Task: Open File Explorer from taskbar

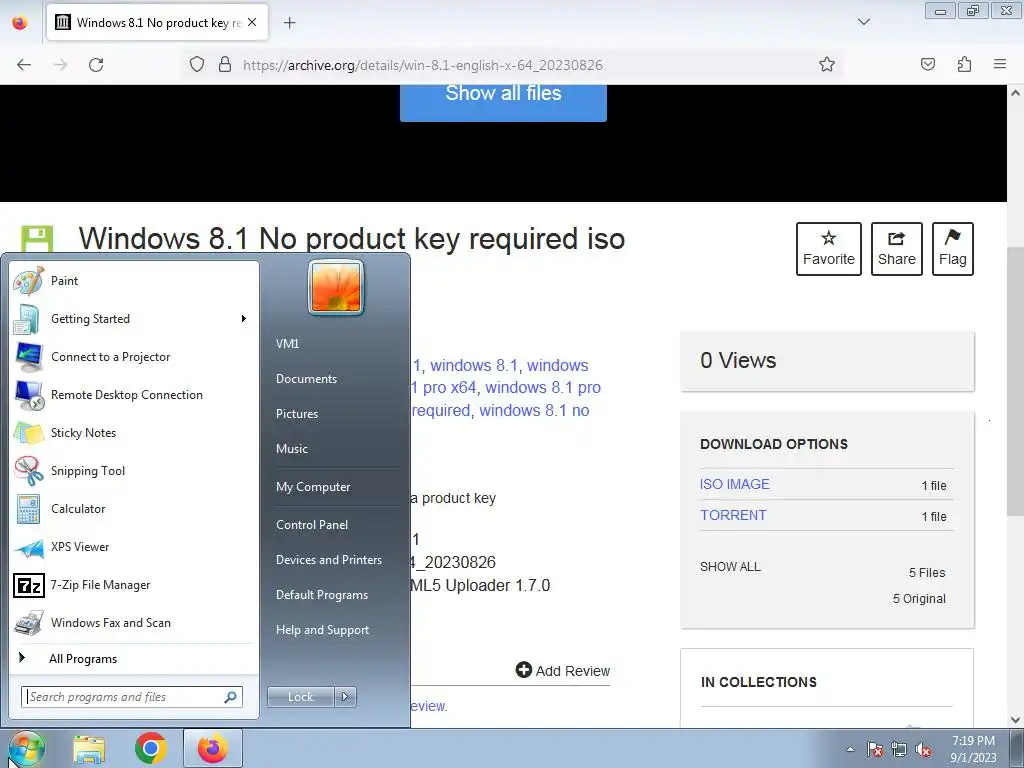Action: point(89,749)
